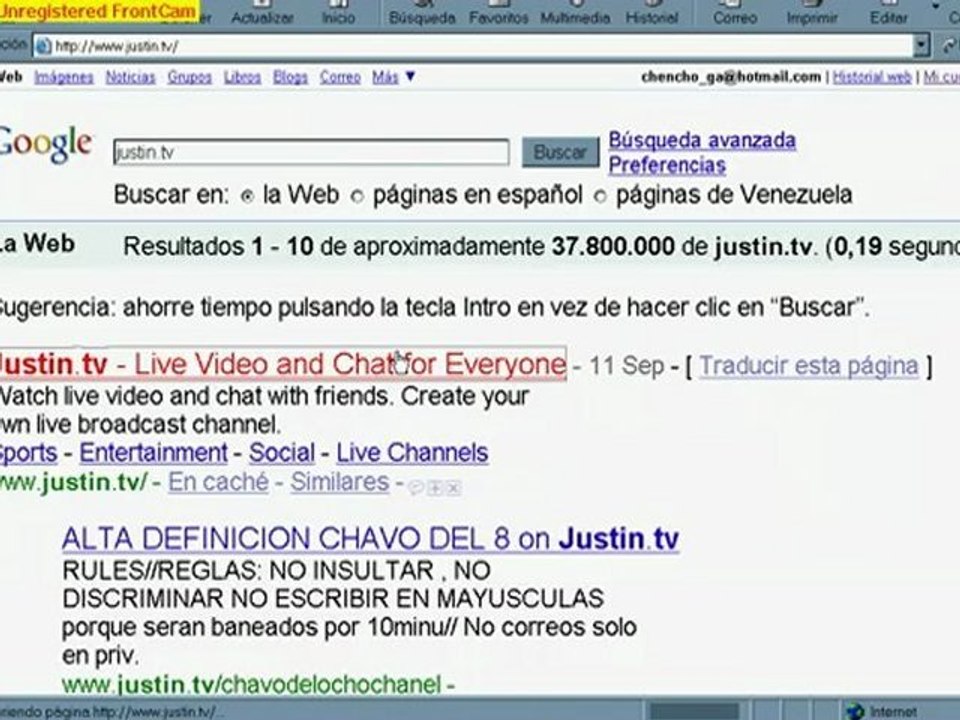Open Justin.tv Live Video and Chat result
Screen dimensions: 960x720
click(282, 364)
